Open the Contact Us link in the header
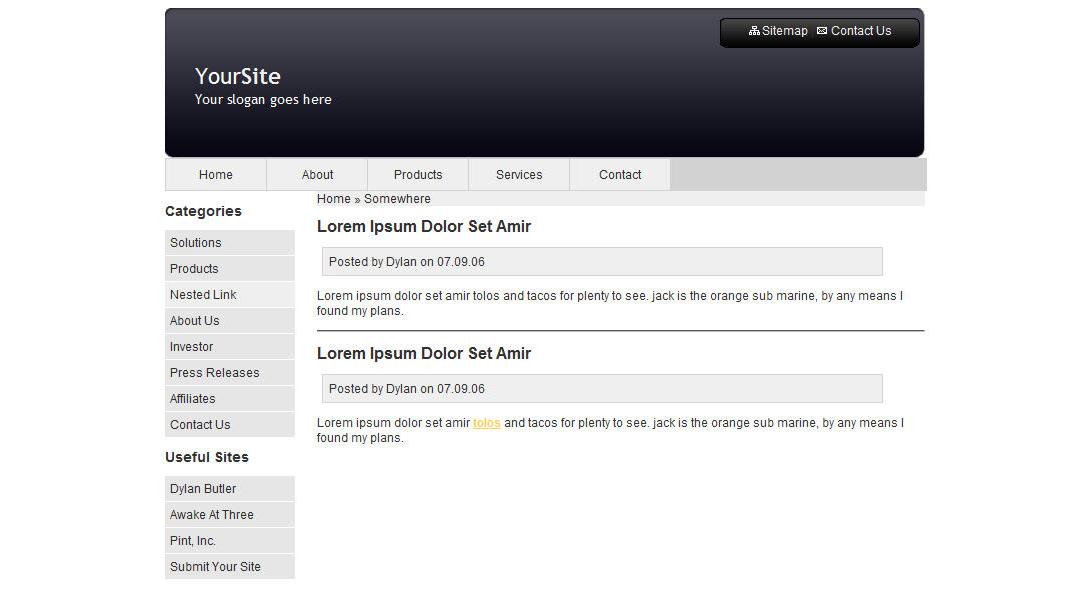The height and width of the screenshot is (591, 1088). [861, 31]
